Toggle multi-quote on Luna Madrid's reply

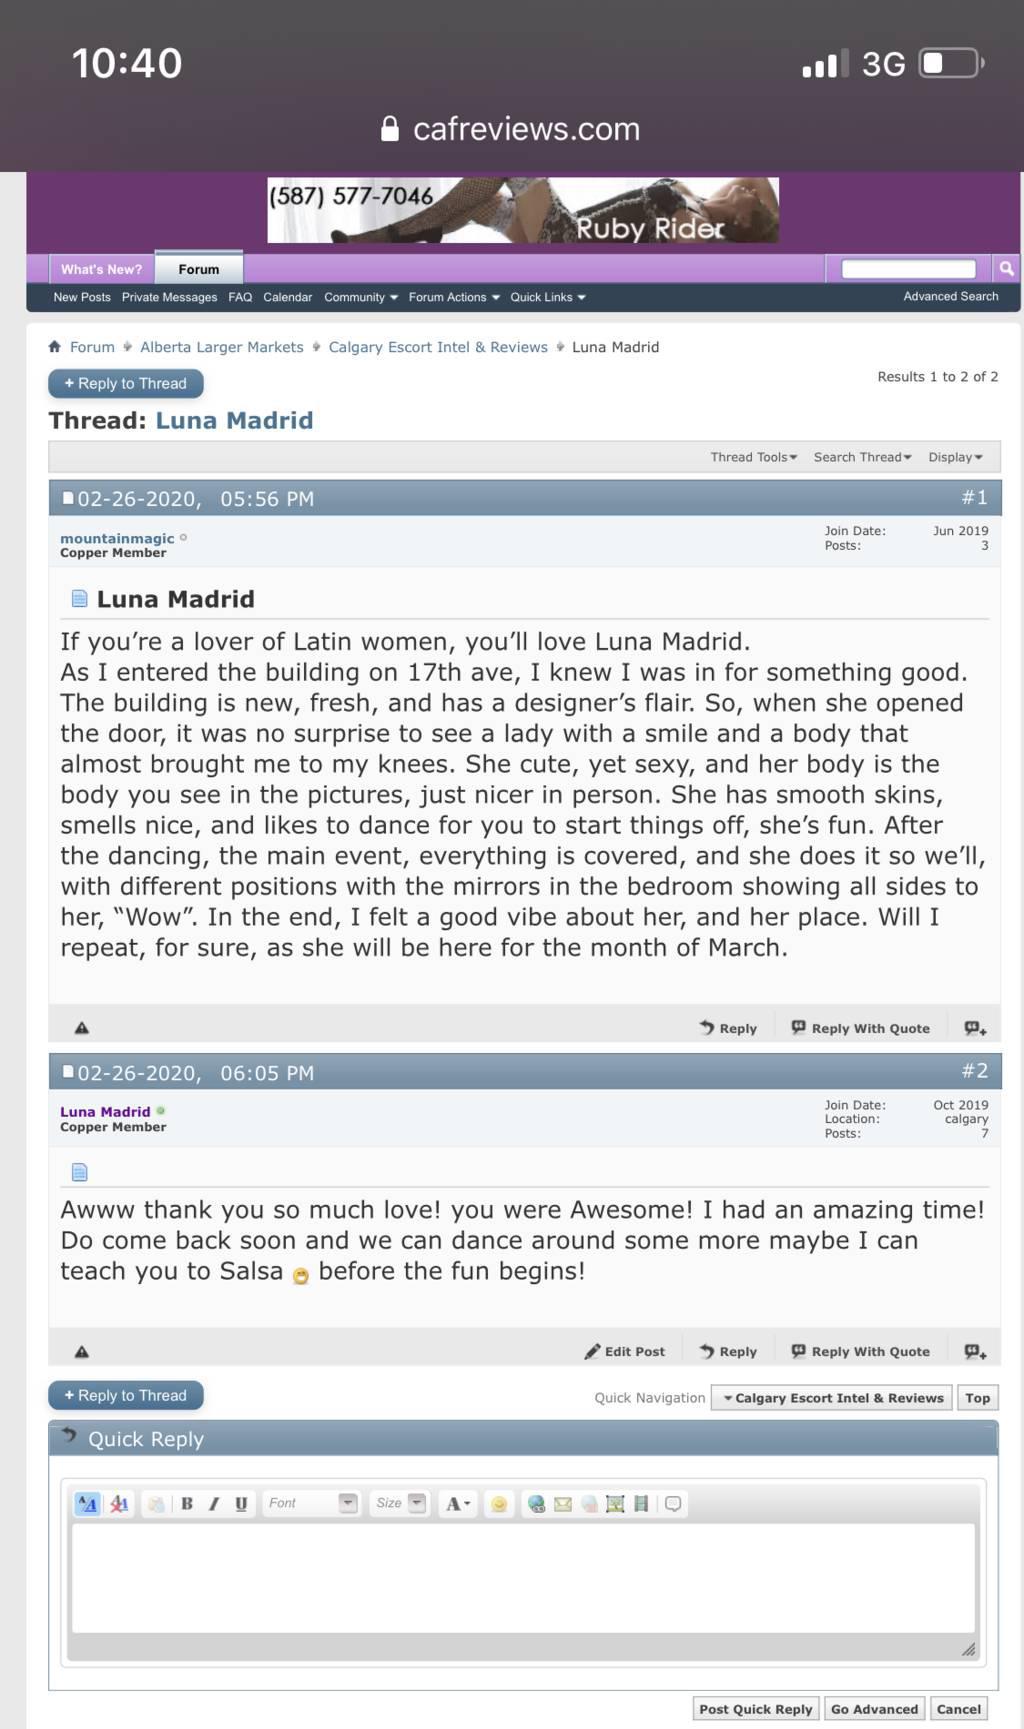click(975, 1351)
